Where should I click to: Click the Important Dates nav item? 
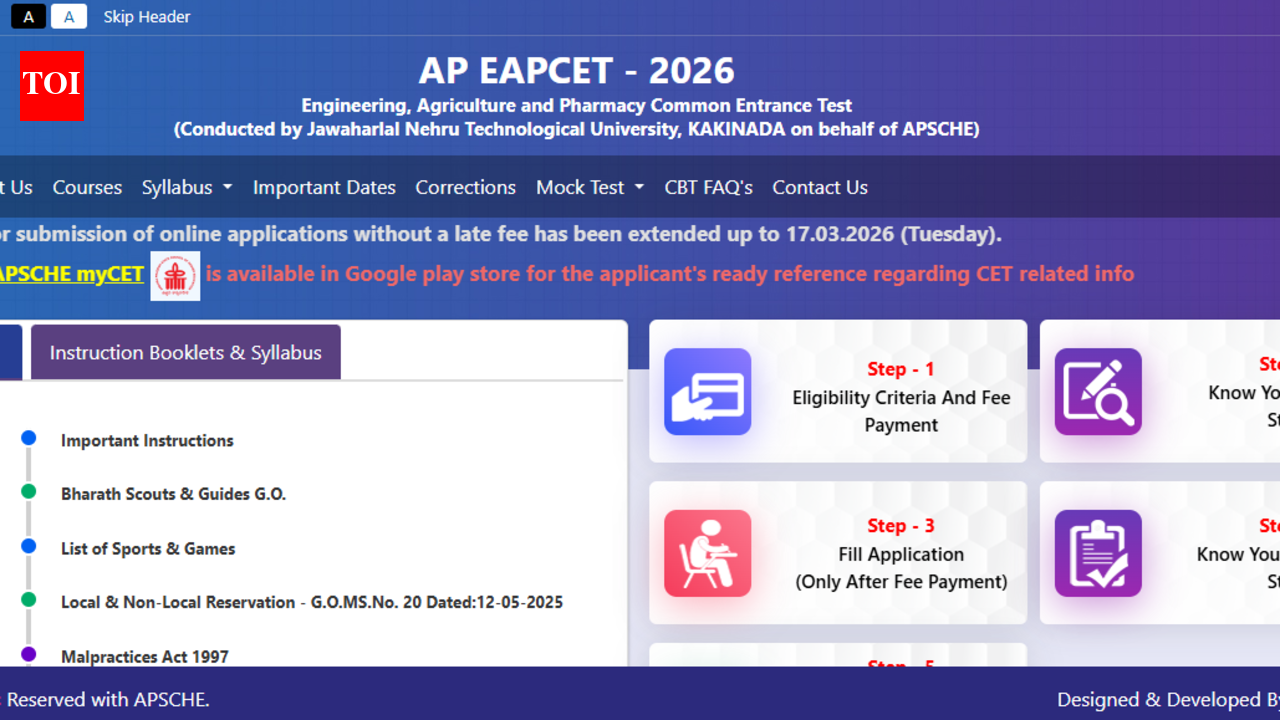pos(324,187)
